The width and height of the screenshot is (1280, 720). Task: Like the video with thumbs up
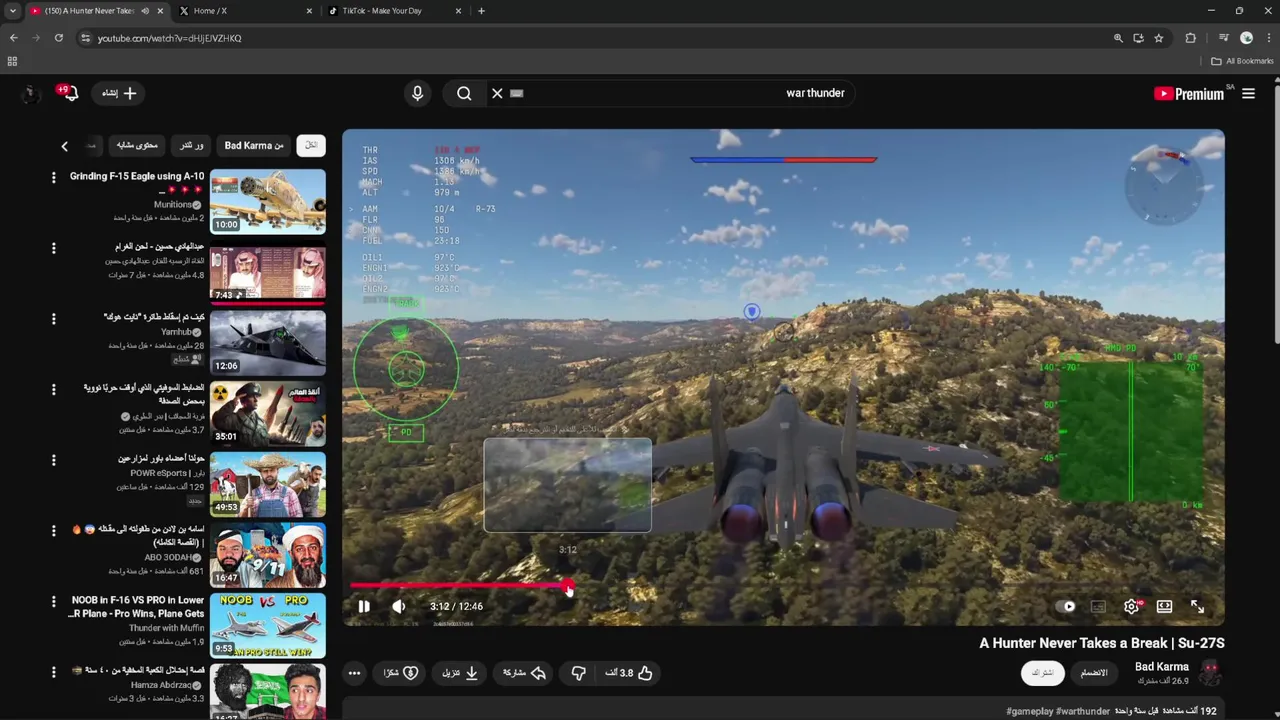(629, 673)
